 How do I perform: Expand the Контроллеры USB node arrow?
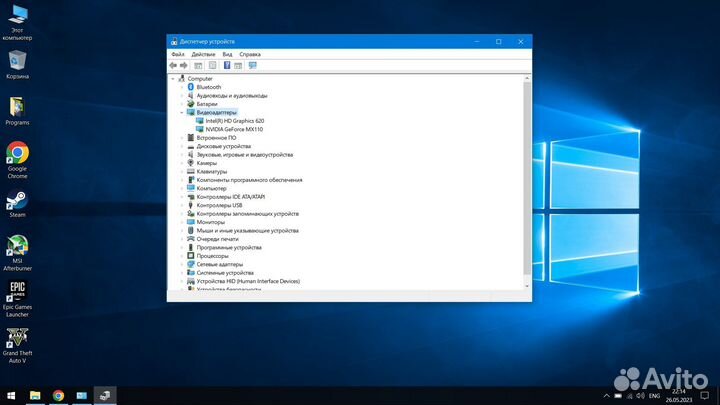pos(182,205)
